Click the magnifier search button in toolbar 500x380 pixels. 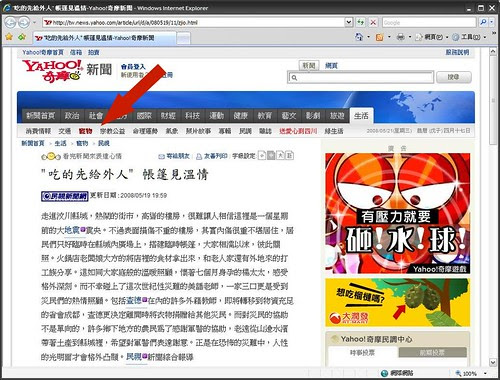pos(483,23)
